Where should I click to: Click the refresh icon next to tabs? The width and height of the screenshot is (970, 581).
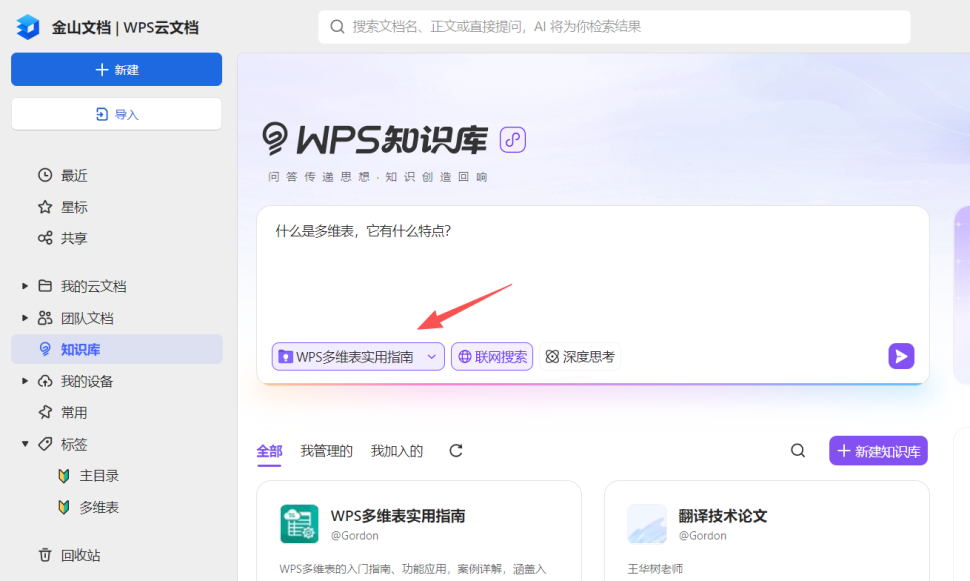point(456,450)
